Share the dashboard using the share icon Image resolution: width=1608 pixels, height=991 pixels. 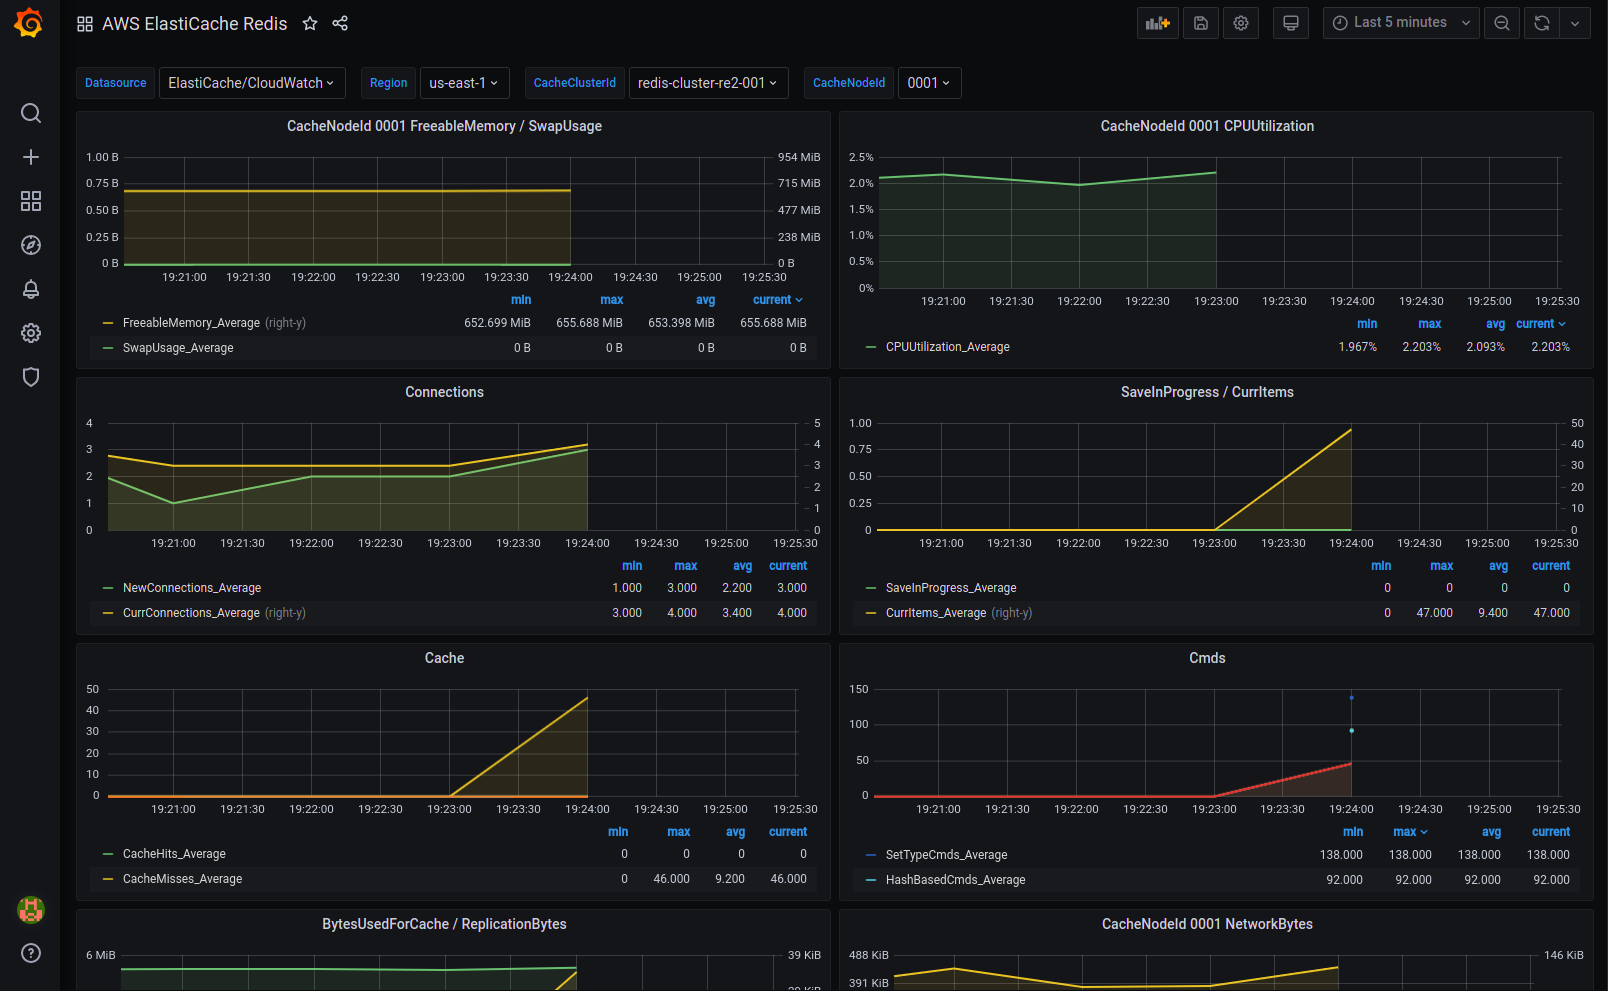click(340, 23)
